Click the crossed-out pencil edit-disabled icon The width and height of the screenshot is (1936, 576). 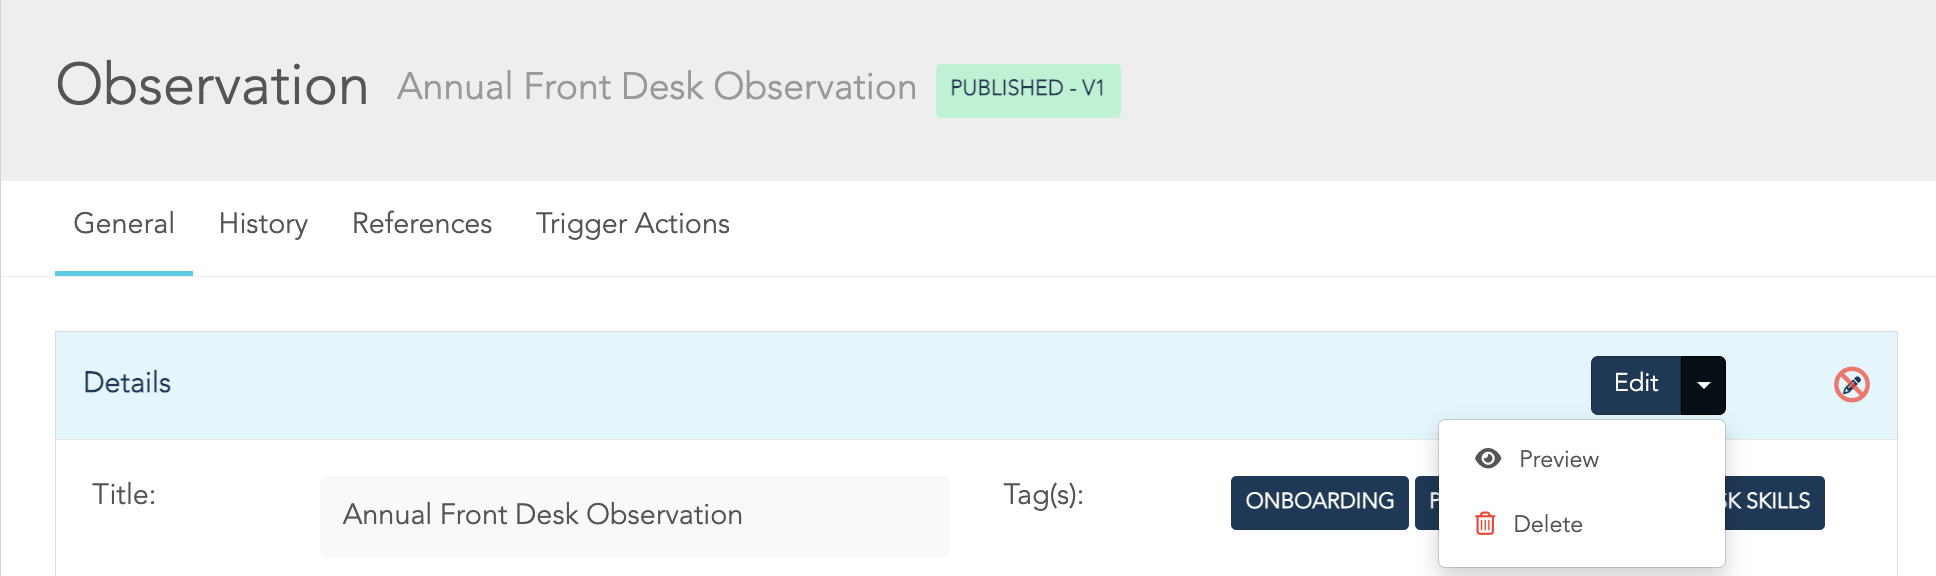(1851, 384)
